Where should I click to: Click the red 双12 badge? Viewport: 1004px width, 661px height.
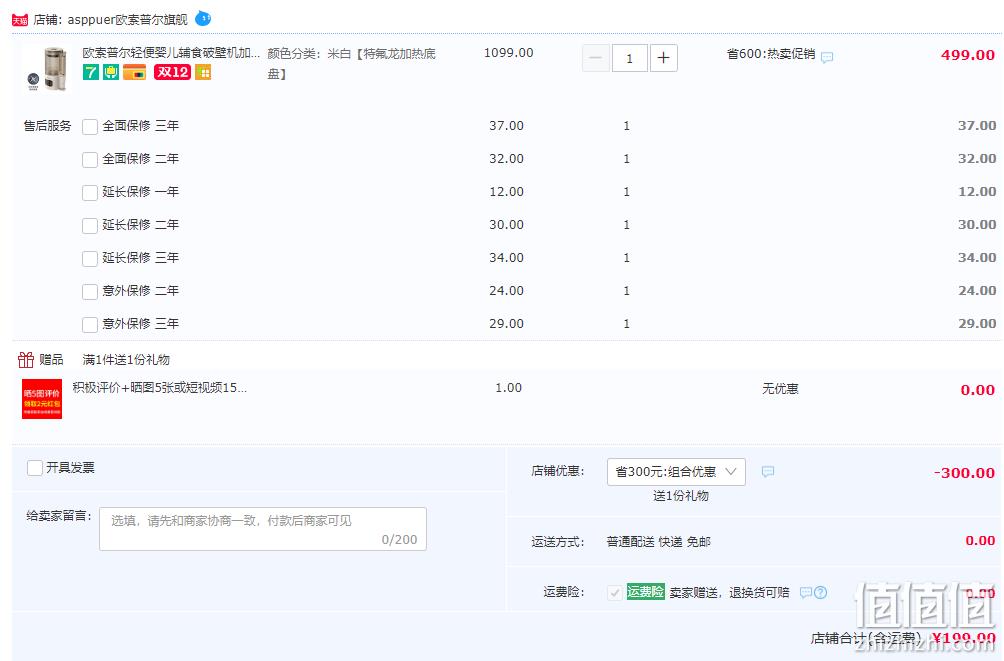[172, 72]
